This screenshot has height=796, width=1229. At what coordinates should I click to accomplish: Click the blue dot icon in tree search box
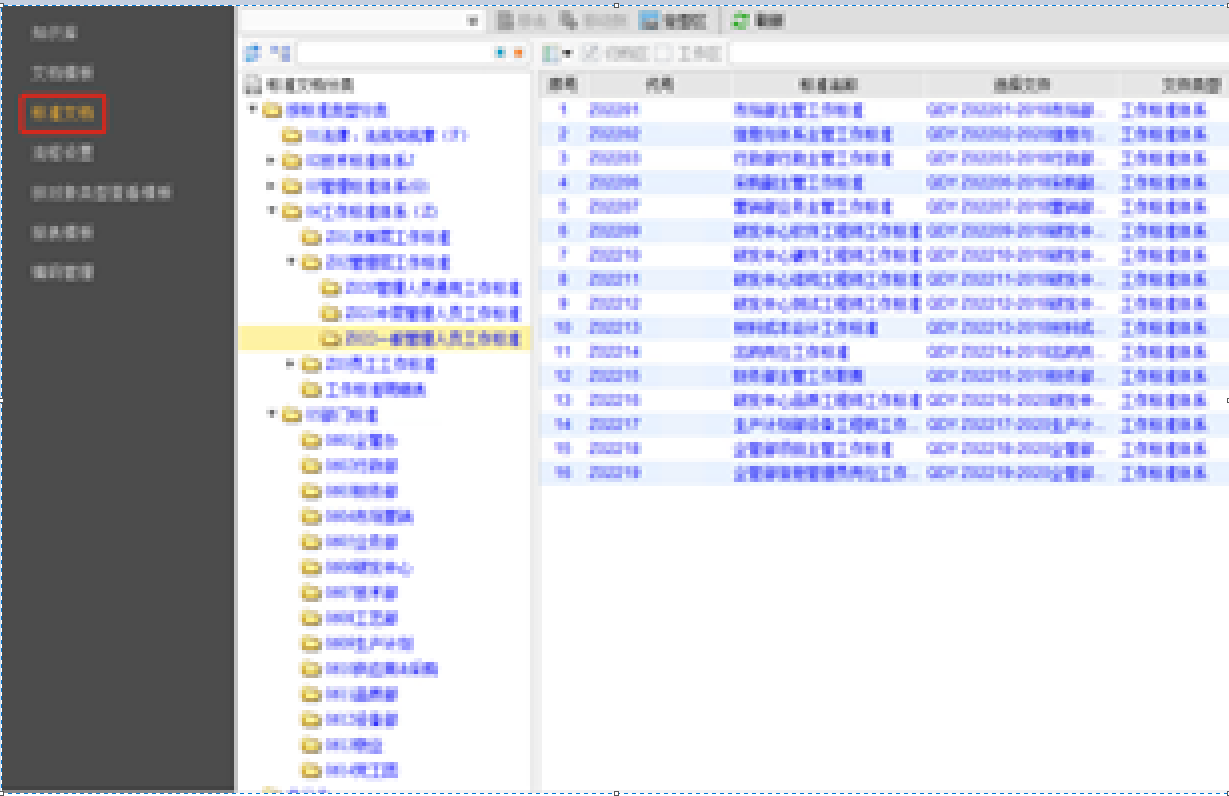501,53
